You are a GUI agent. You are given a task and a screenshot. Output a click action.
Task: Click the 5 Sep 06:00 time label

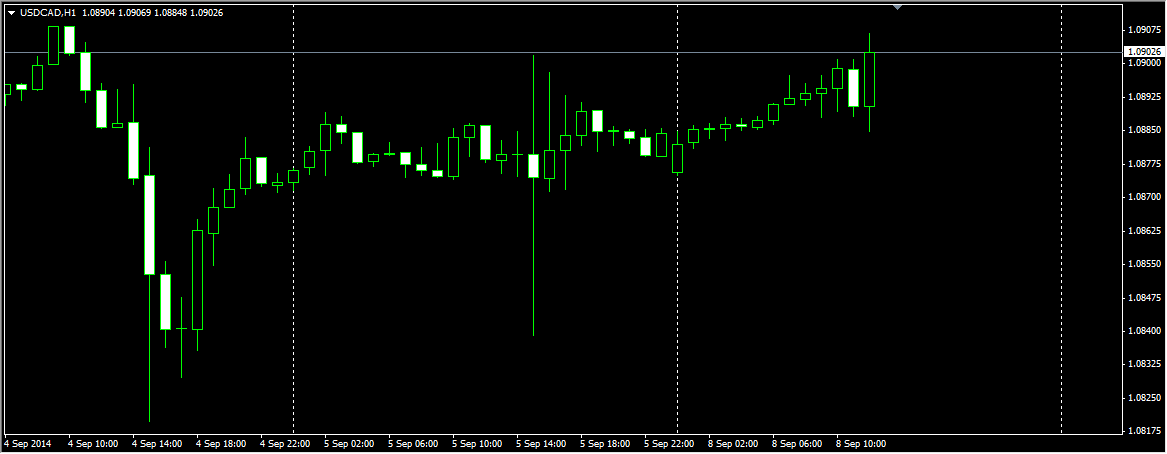[412, 444]
